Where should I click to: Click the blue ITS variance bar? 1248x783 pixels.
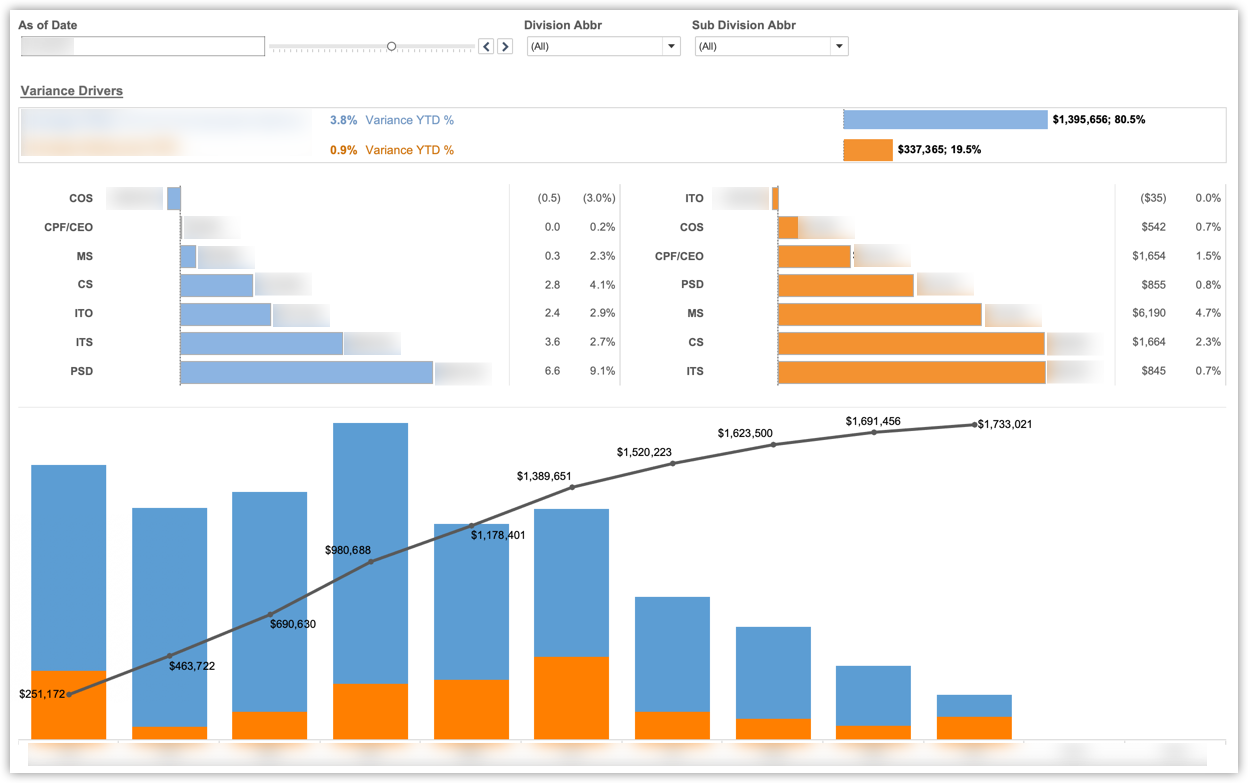click(261, 343)
